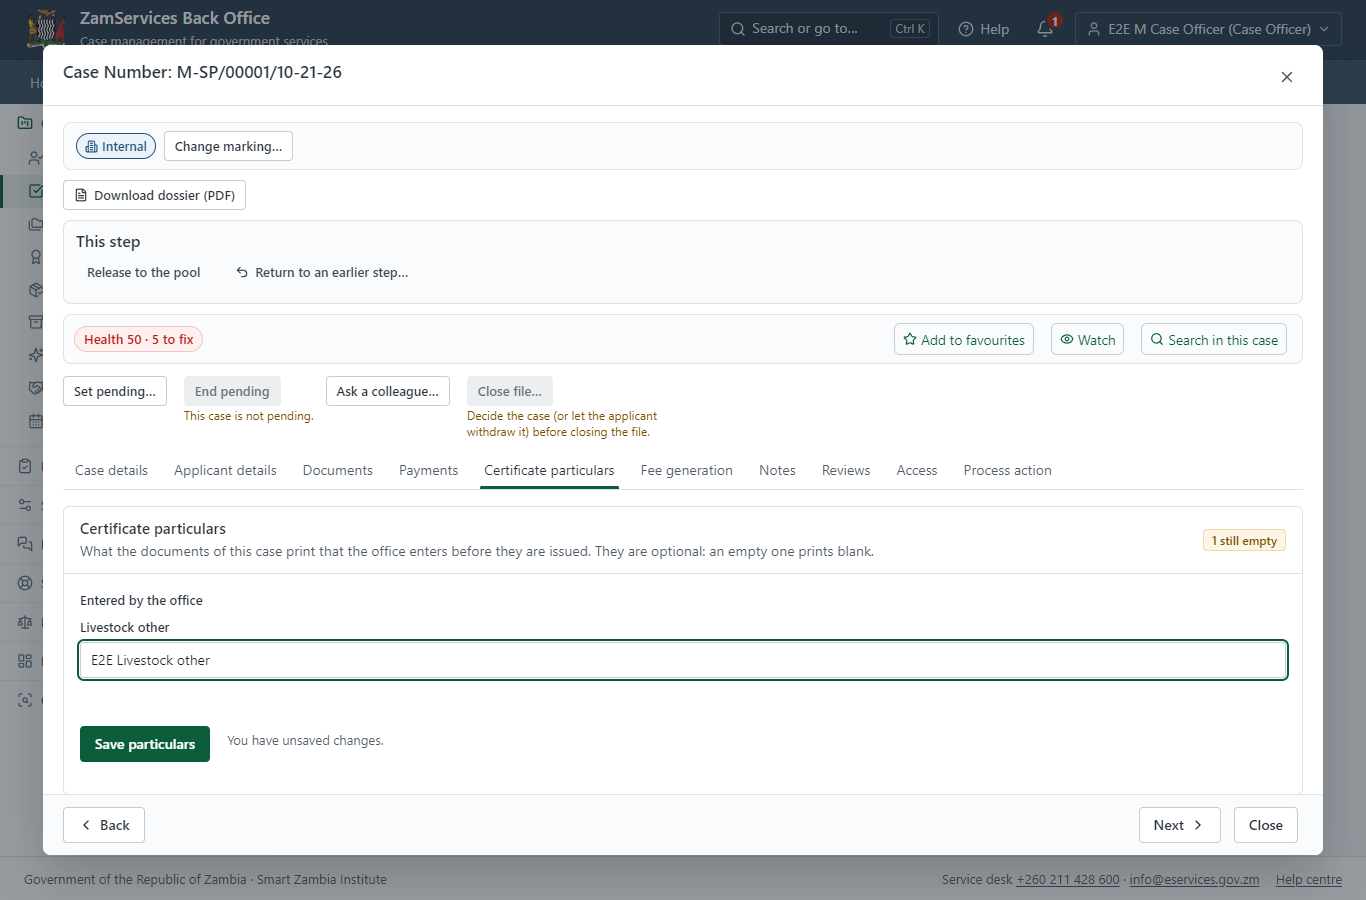Open the Payments tab
Viewport: 1366px width, 900px height.
click(x=428, y=470)
